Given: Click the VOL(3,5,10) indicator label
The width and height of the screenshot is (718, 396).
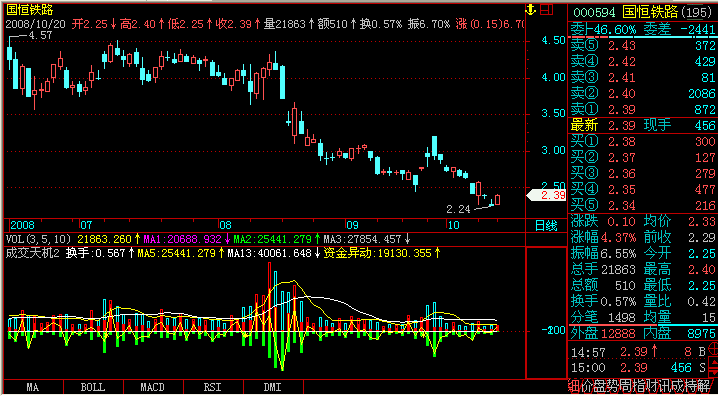Looking at the screenshot, I should point(39,239).
